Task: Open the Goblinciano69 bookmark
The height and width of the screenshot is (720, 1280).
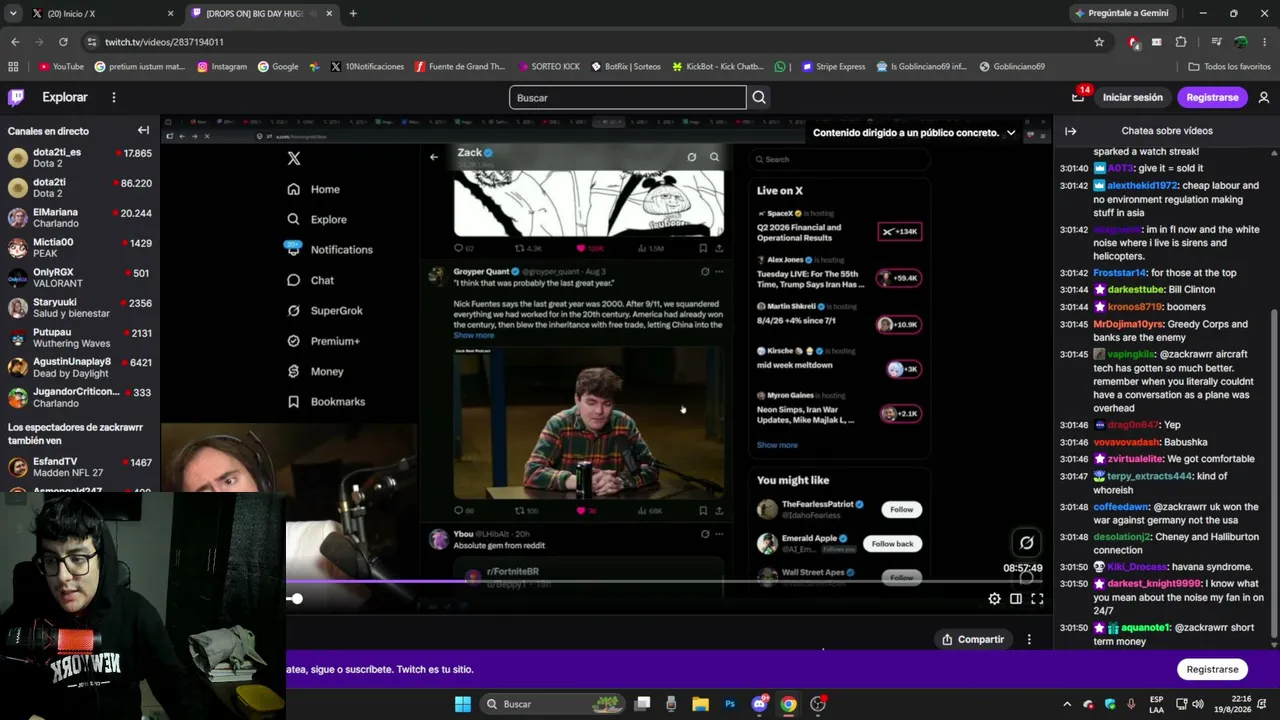Action: point(1012,67)
